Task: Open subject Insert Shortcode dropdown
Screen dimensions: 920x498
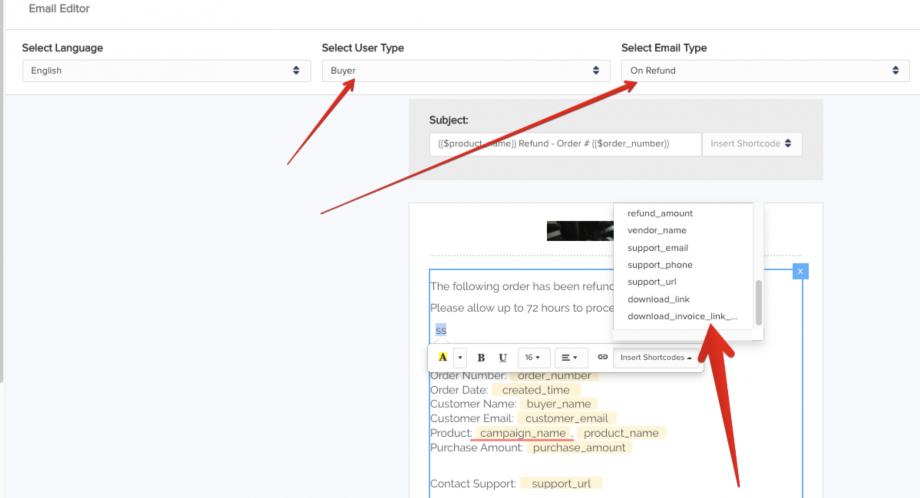Action: point(751,143)
